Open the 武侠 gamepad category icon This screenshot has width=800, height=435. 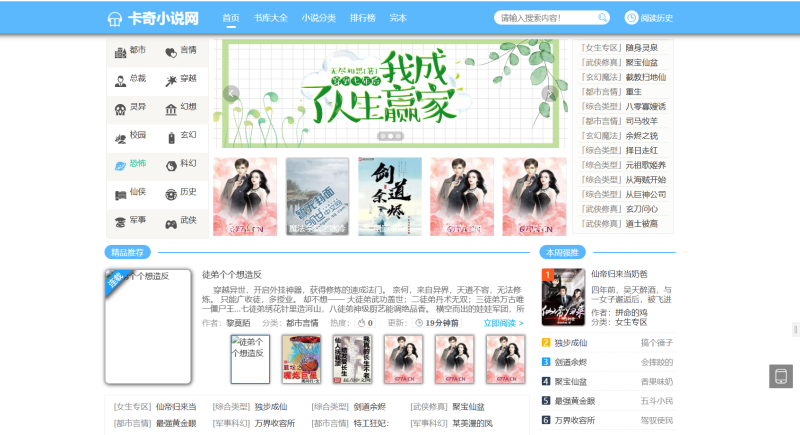coord(171,223)
